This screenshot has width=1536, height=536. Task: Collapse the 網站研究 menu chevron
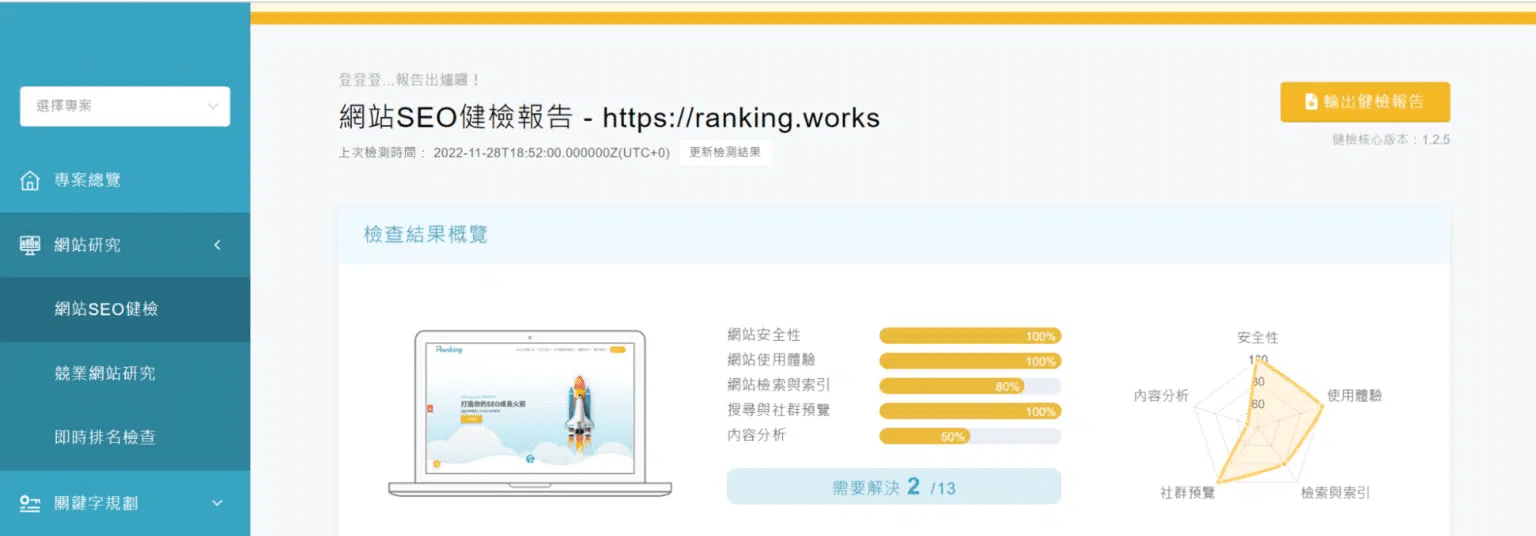217,245
